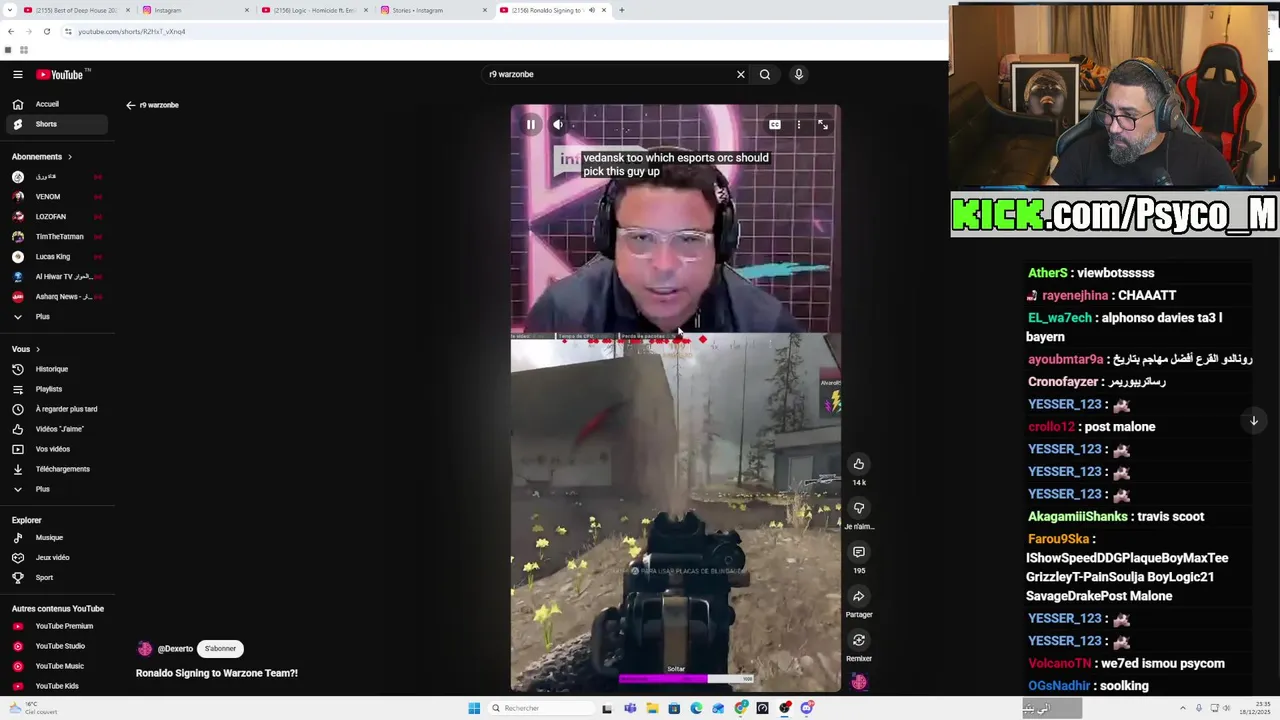Go to Accueil in the sidebar
Screen dimensions: 1280x720
(56, 104)
